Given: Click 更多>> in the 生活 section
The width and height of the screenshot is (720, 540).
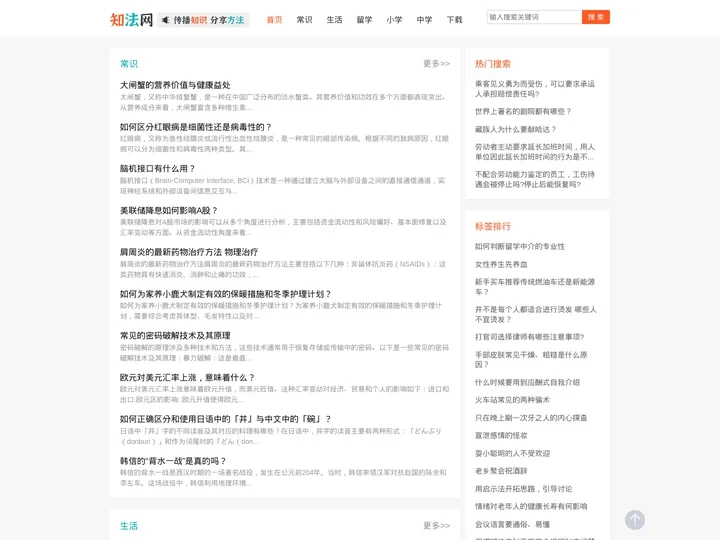Looking at the screenshot, I should tap(436, 525).
